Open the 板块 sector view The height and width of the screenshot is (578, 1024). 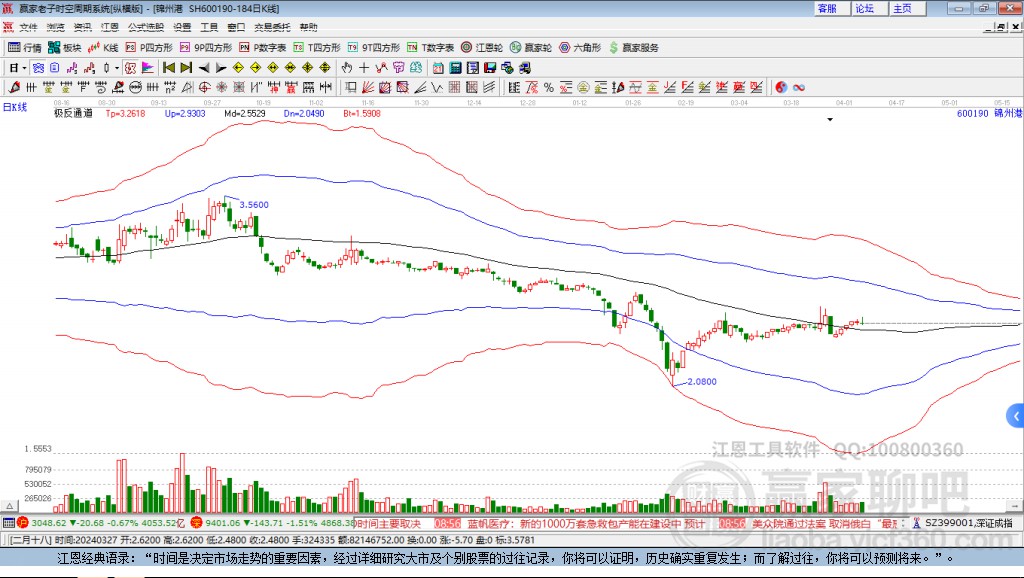[64, 48]
